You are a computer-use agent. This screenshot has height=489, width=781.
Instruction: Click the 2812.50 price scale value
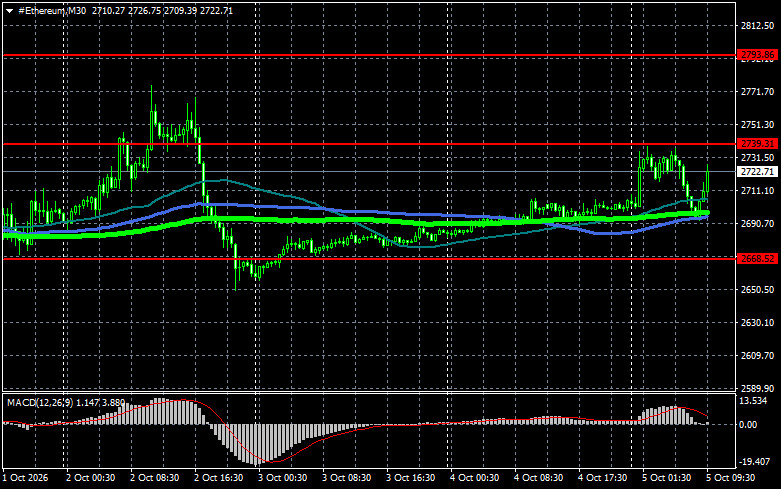click(x=758, y=26)
